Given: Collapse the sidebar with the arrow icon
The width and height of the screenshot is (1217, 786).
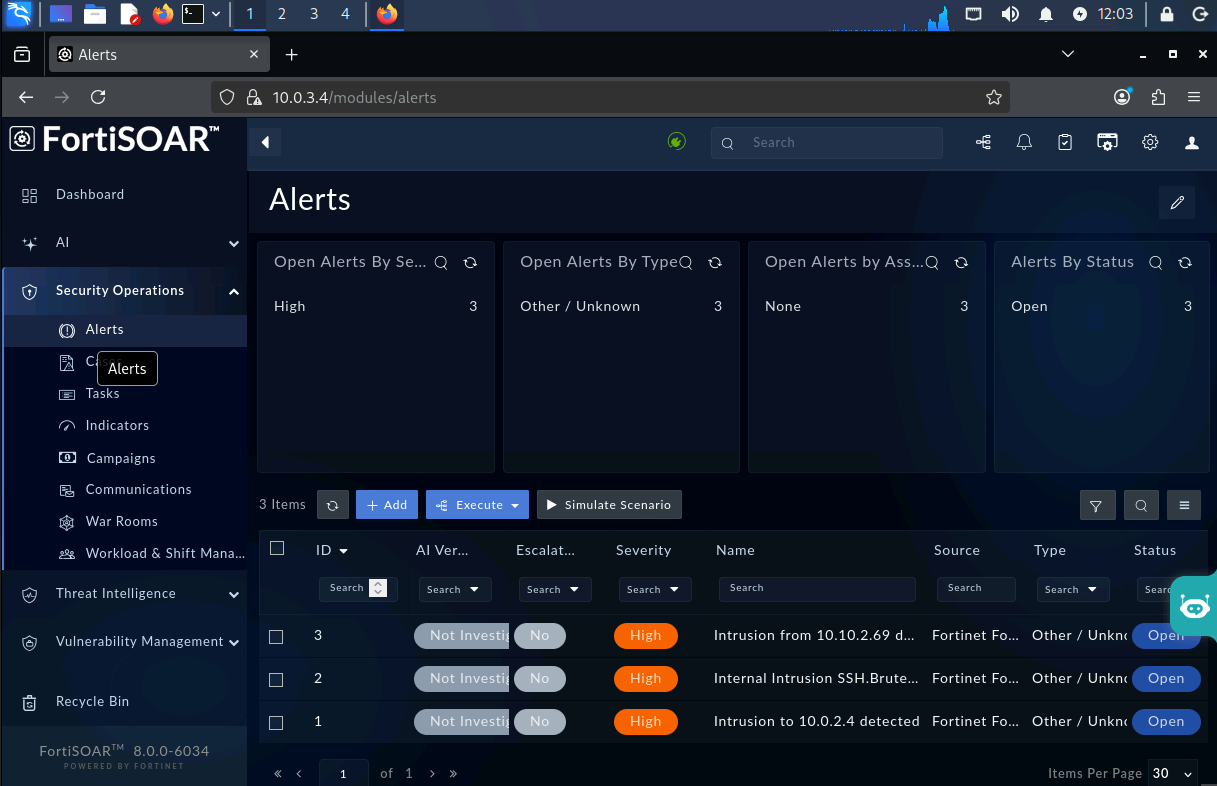Looking at the screenshot, I should click(265, 142).
